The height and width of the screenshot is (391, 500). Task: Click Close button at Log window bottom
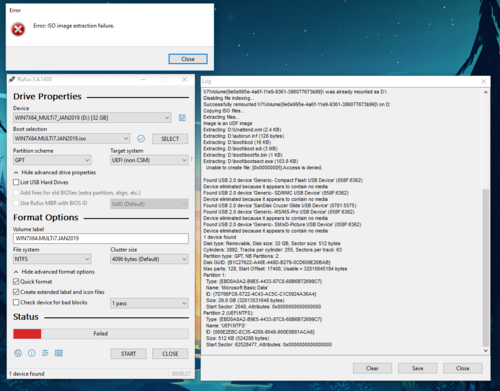(463, 368)
